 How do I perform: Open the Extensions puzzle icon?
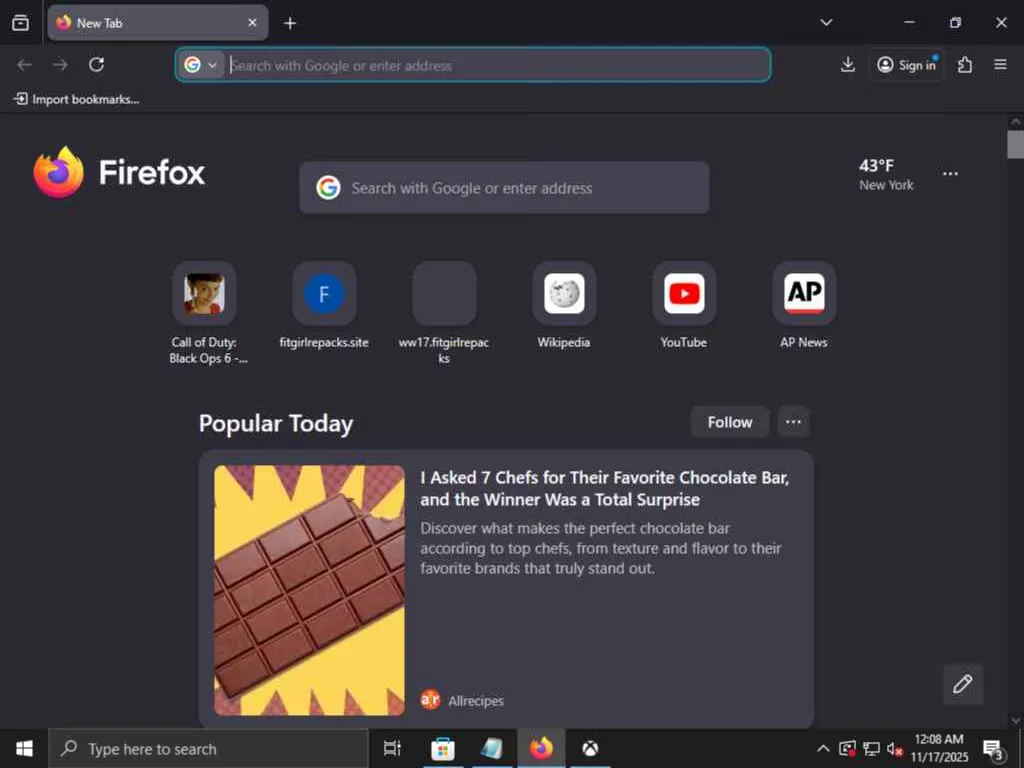point(965,65)
